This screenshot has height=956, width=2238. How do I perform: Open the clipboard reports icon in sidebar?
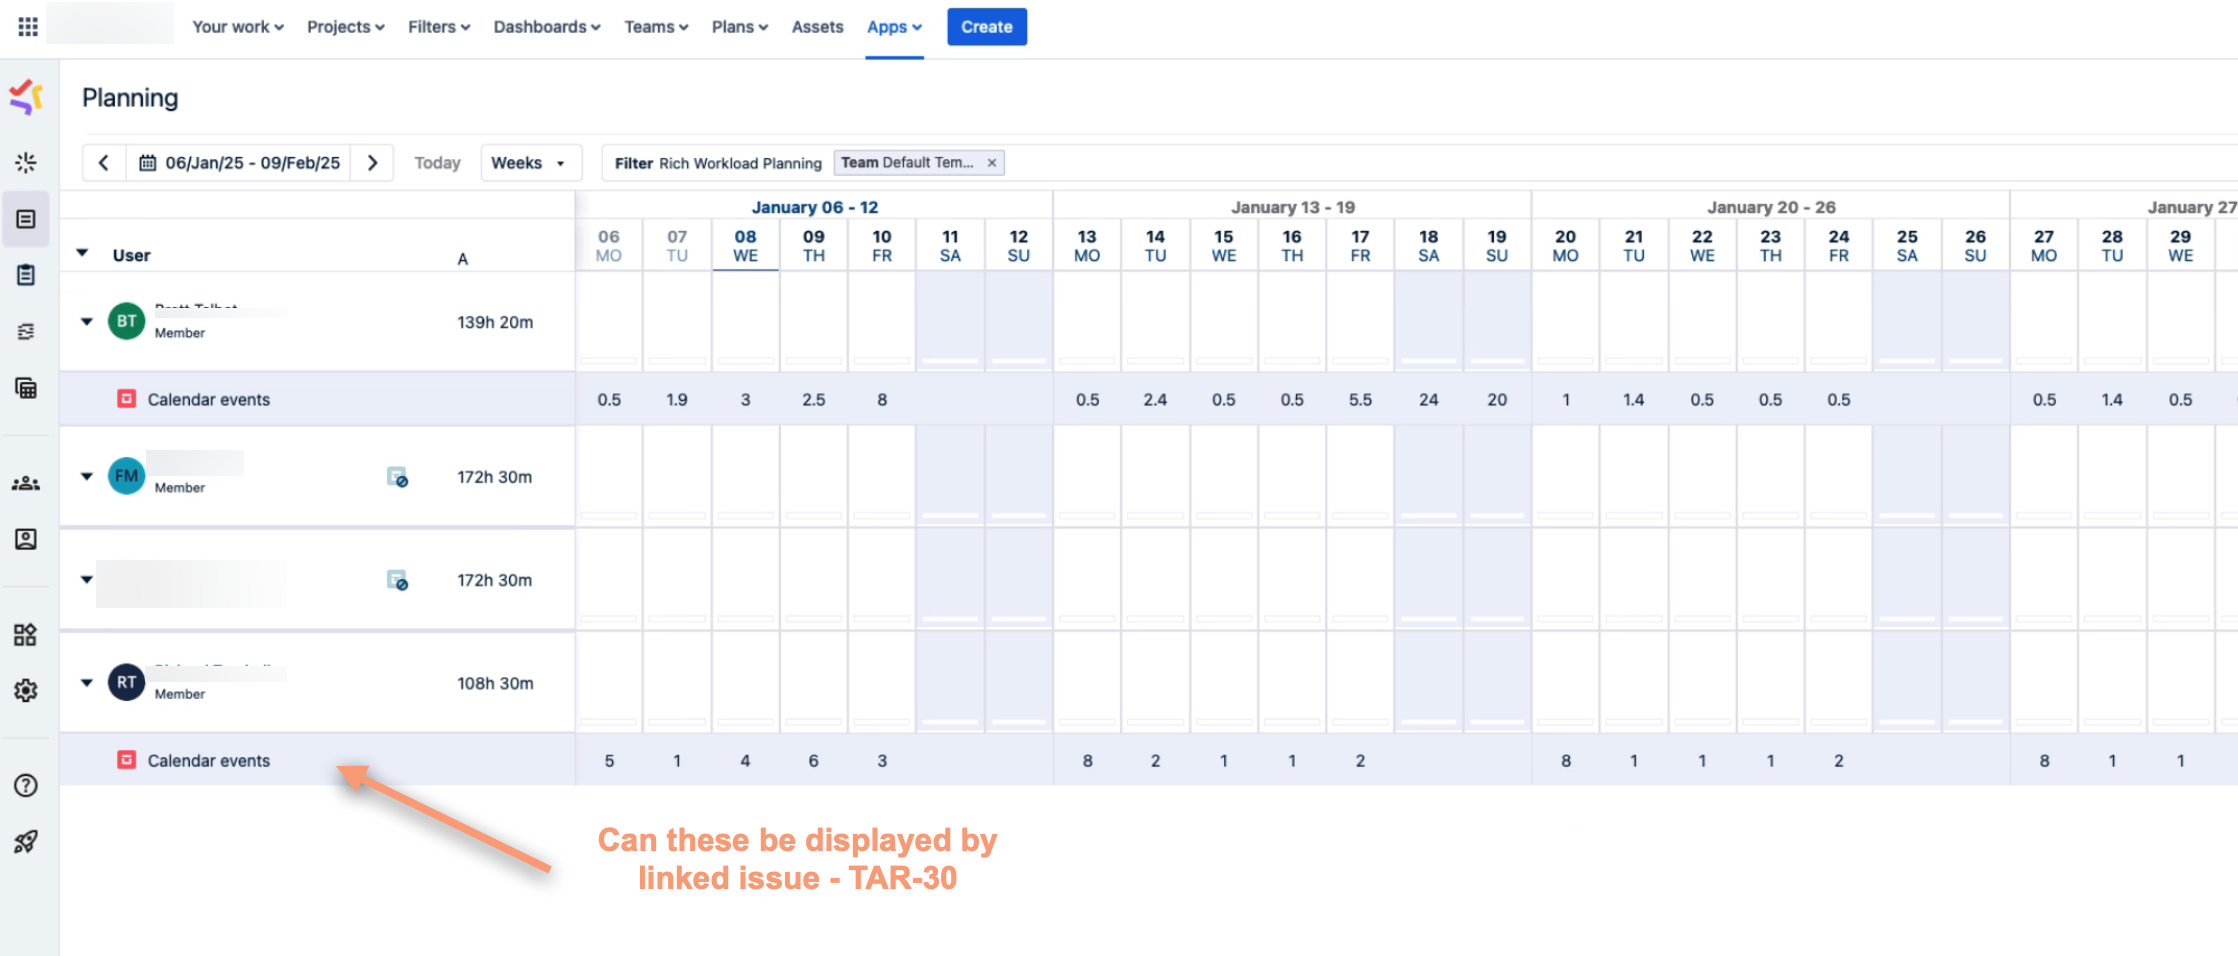(26, 275)
